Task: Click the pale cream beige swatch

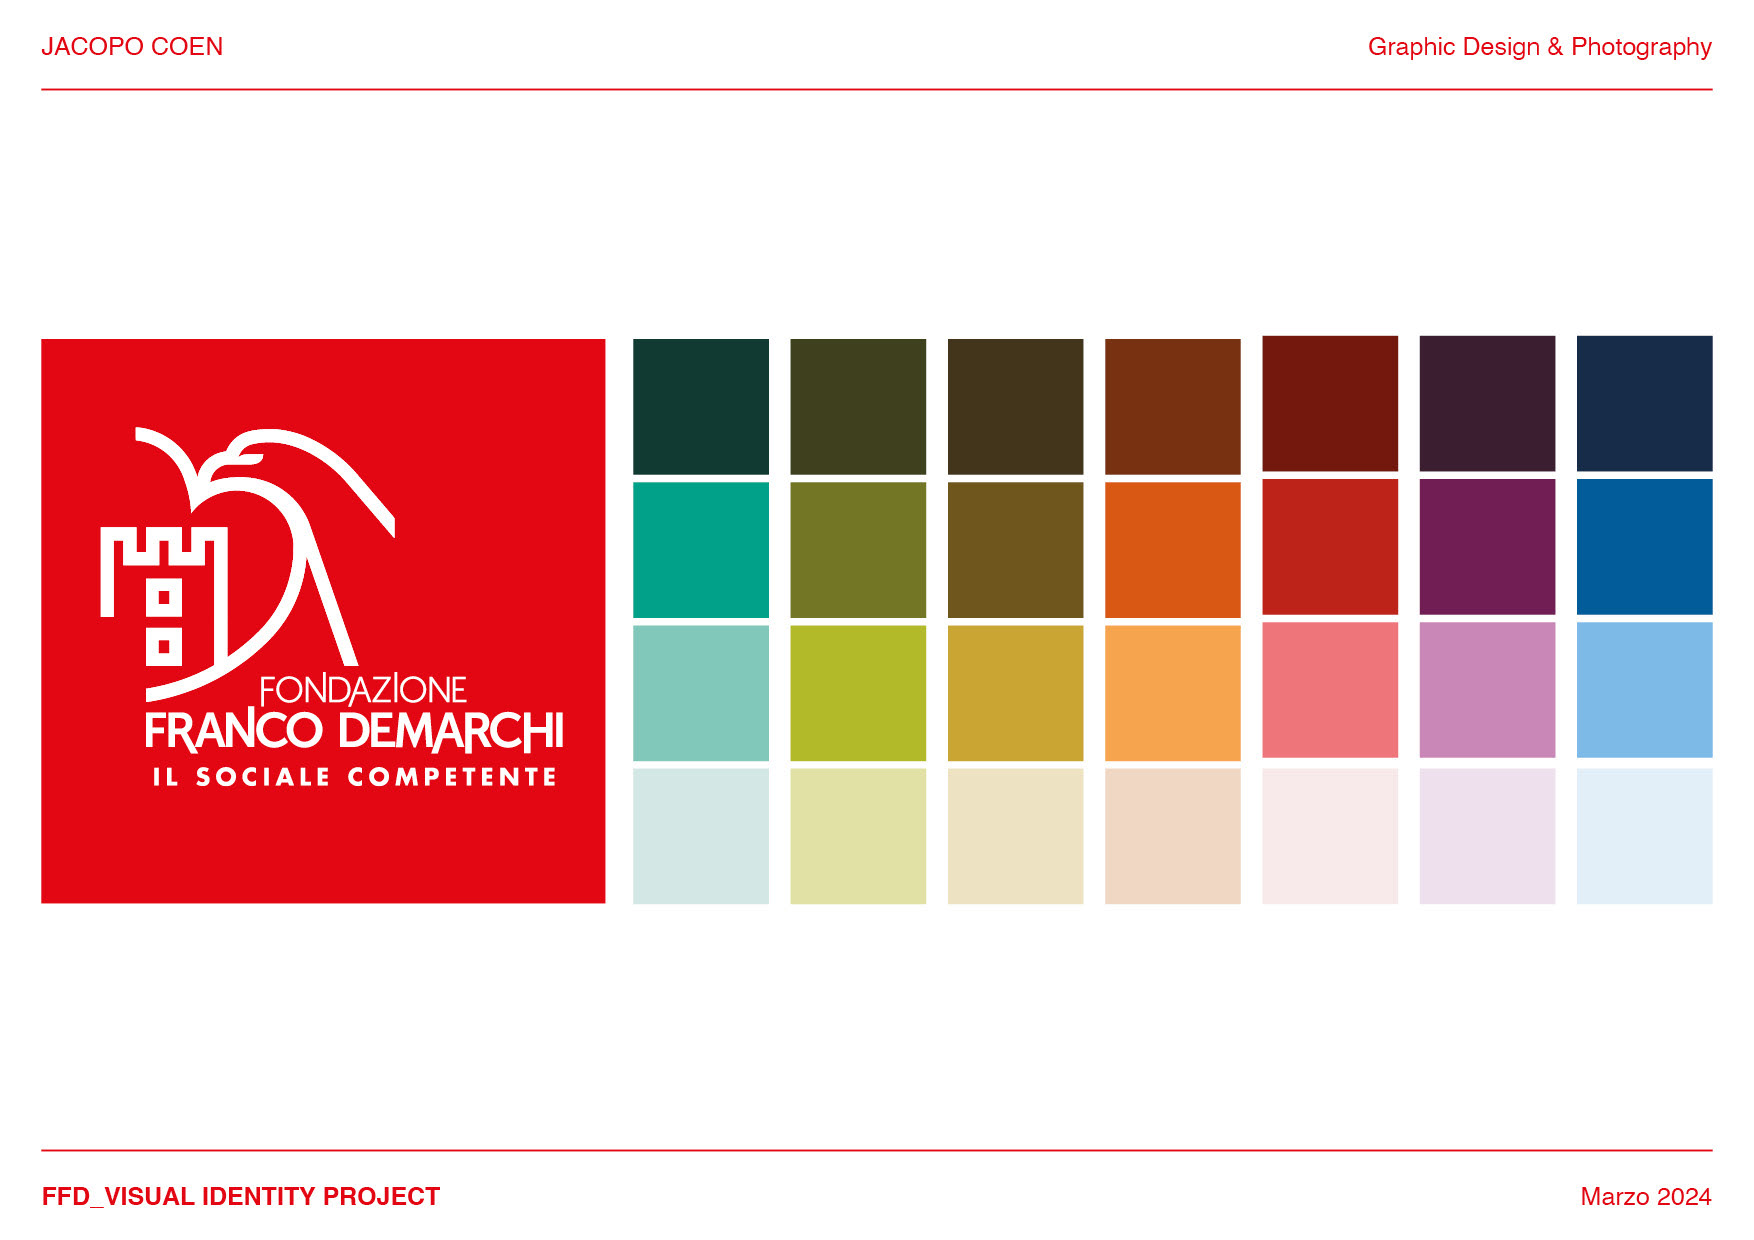Action: click(1015, 836)
